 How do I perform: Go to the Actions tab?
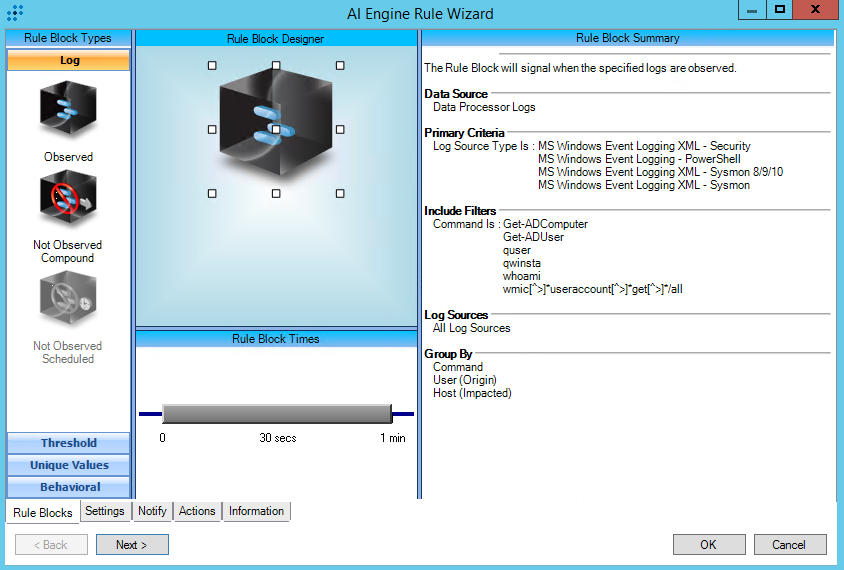click(197, 511)
